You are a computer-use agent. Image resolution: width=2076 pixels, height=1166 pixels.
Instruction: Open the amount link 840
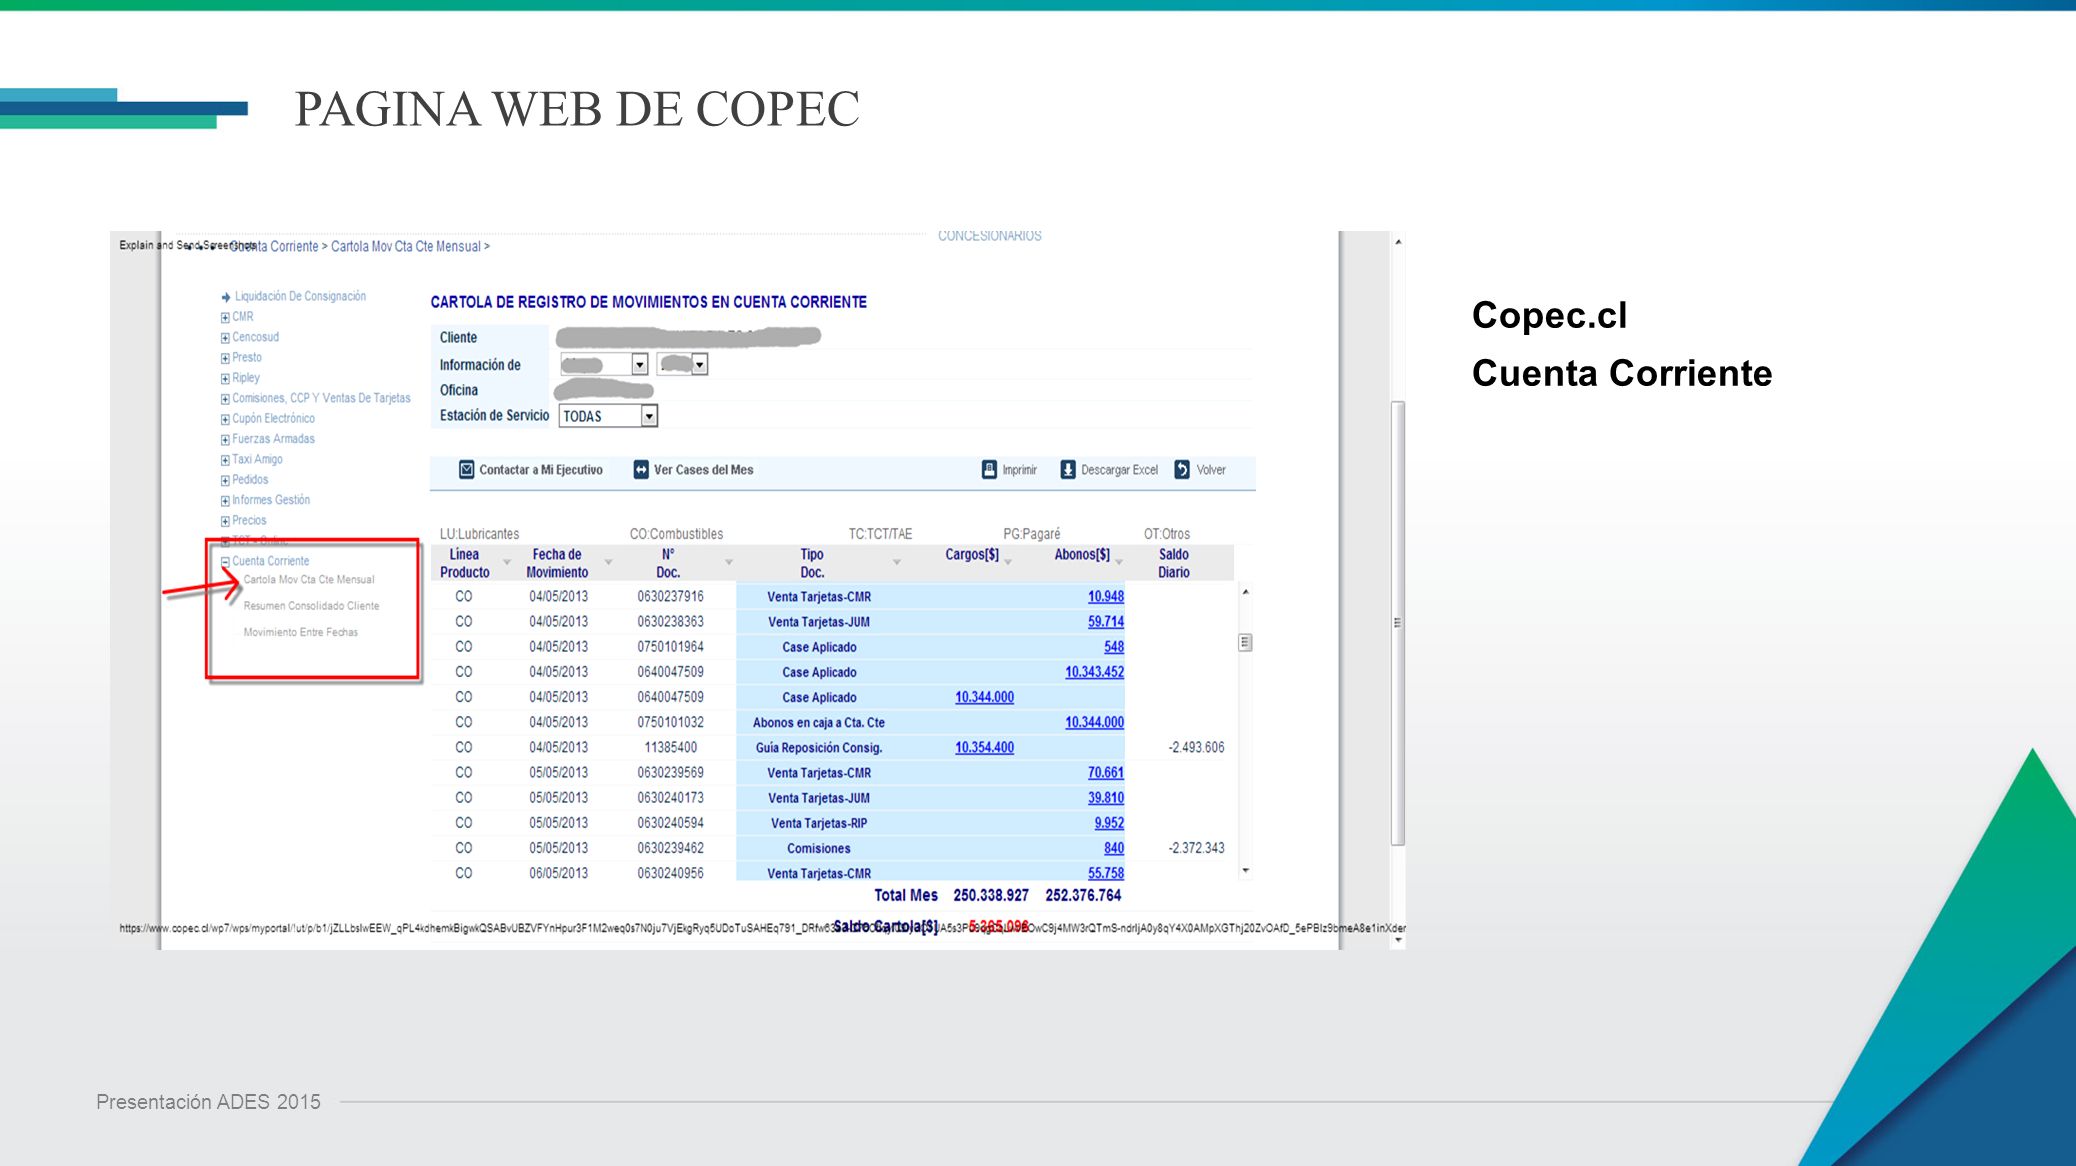[1114, 848]
